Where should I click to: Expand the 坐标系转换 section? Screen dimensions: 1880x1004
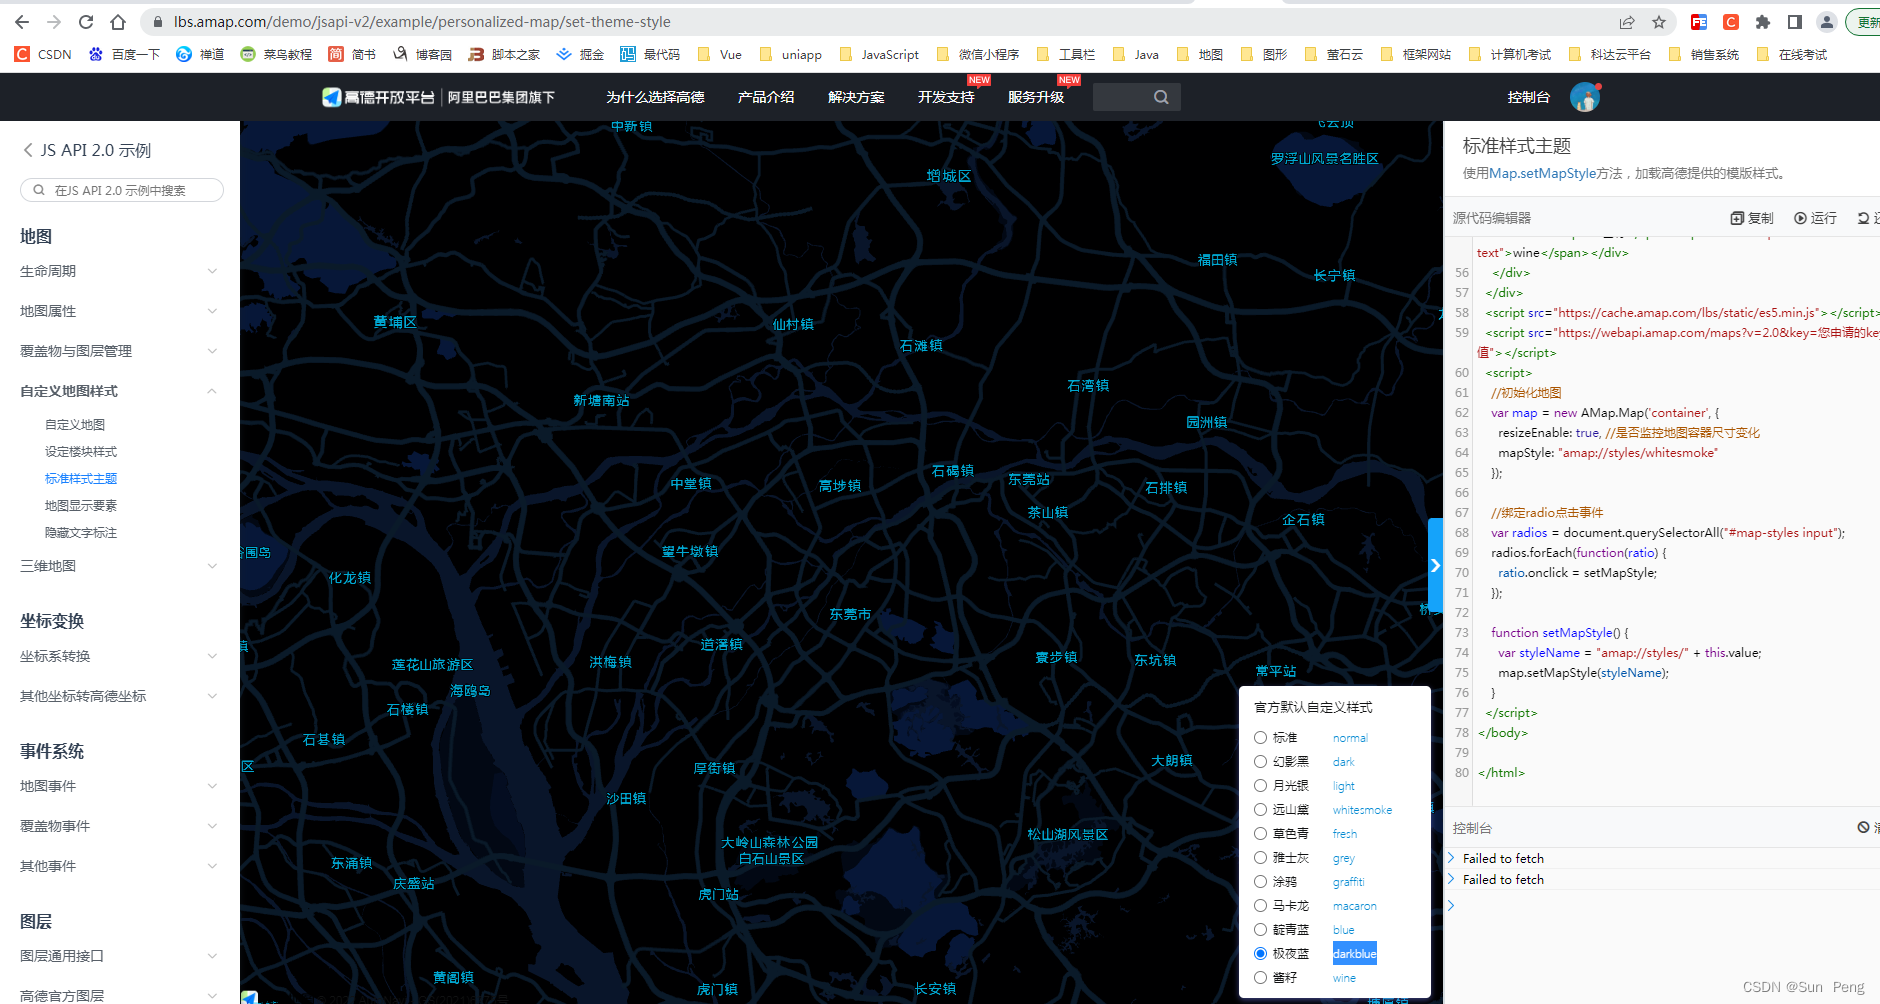pyautogui.click(x=120, y=656)
